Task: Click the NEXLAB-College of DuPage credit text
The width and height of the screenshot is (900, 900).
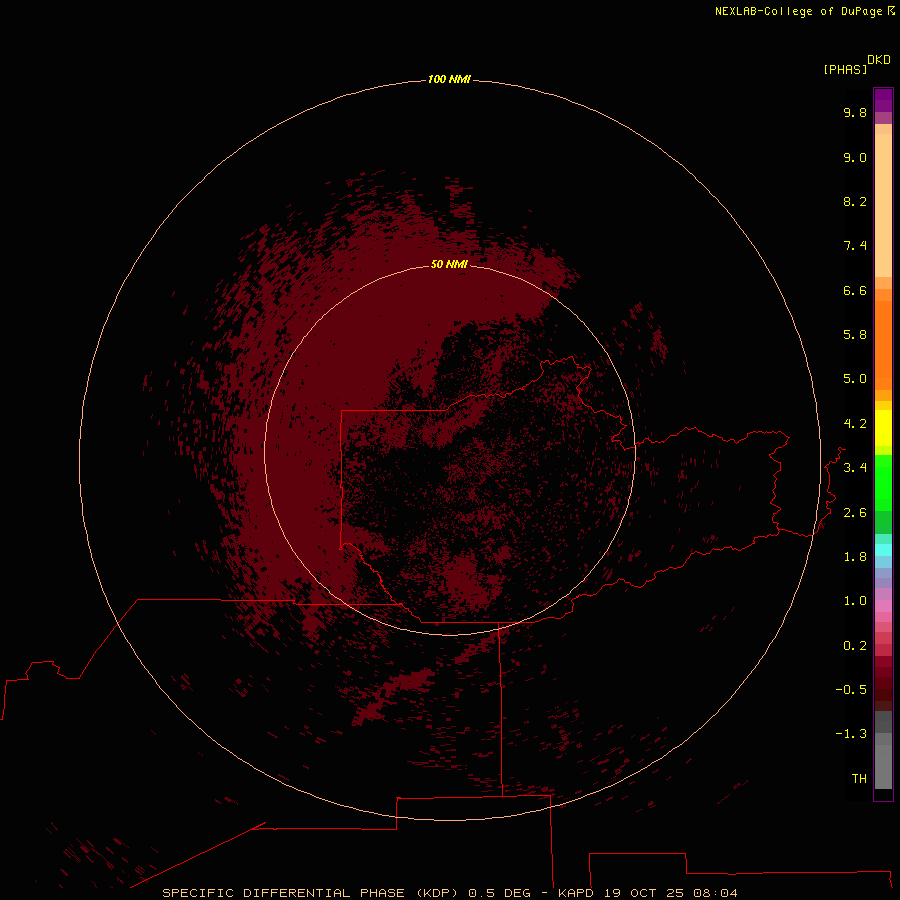Action: pos(799,11)
